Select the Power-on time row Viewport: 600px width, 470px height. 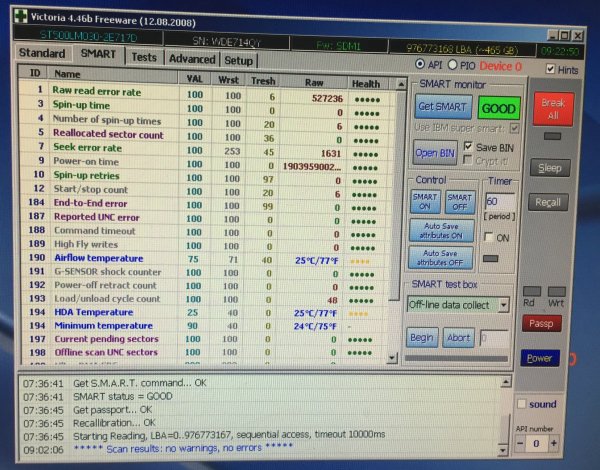click(x=205, y=163)
